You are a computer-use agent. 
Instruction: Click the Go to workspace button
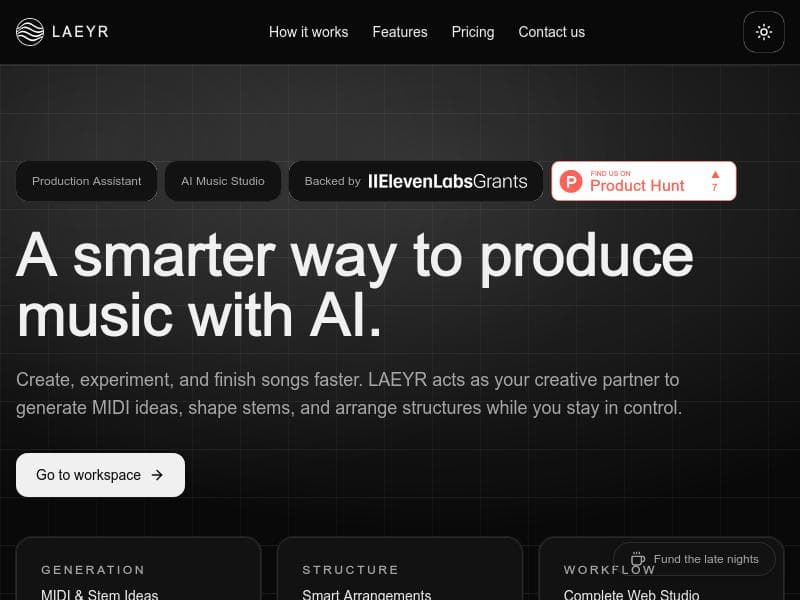[101, 475]
